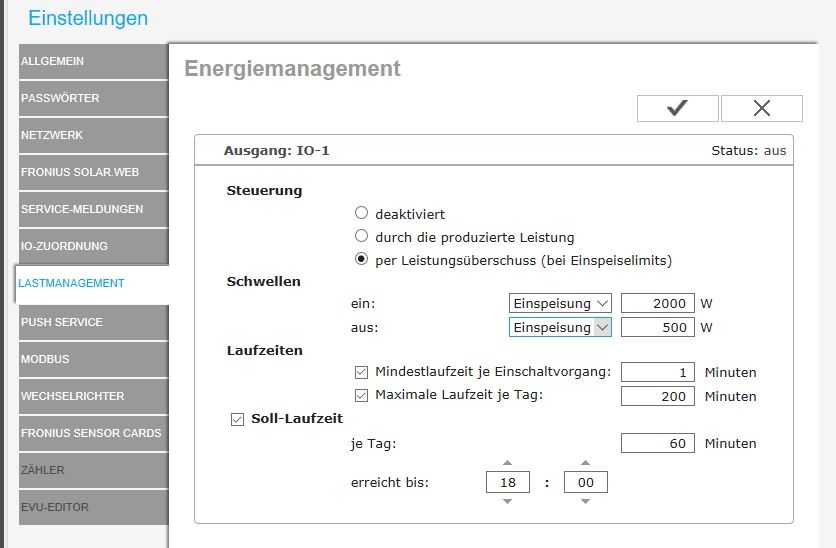
Task: Open the 'ein' threshold Einspeisung dropdown
Action: 560,303
